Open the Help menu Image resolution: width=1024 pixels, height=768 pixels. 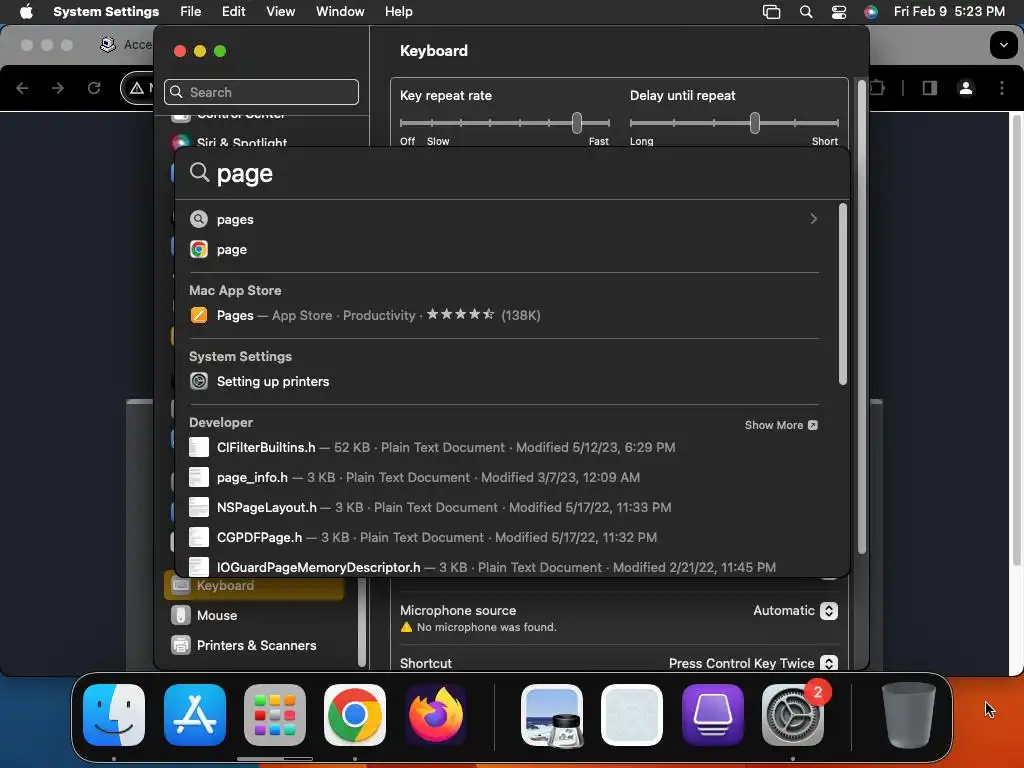(398, 11)
